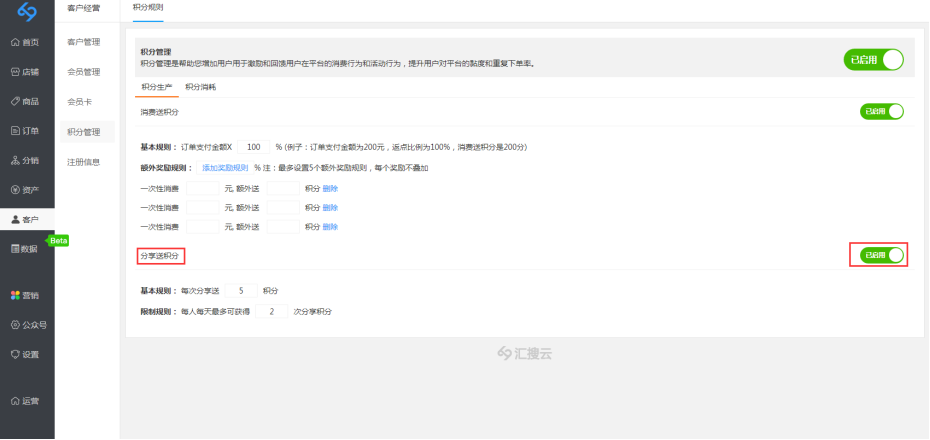Screen dimensions: 930x440
Task: Delete the first 一次性消费 reward rule
Action: [330, 188]
